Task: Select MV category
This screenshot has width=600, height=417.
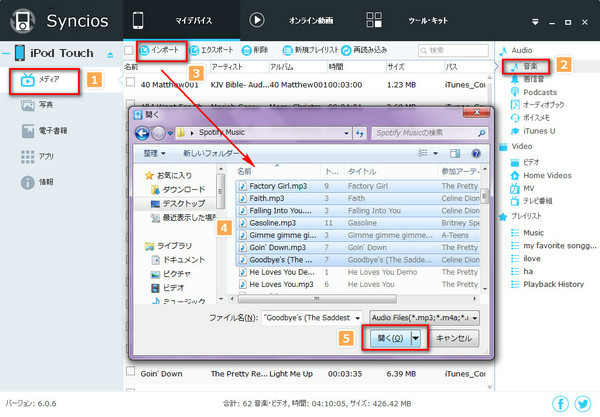Action: click(x=523, y=189)
